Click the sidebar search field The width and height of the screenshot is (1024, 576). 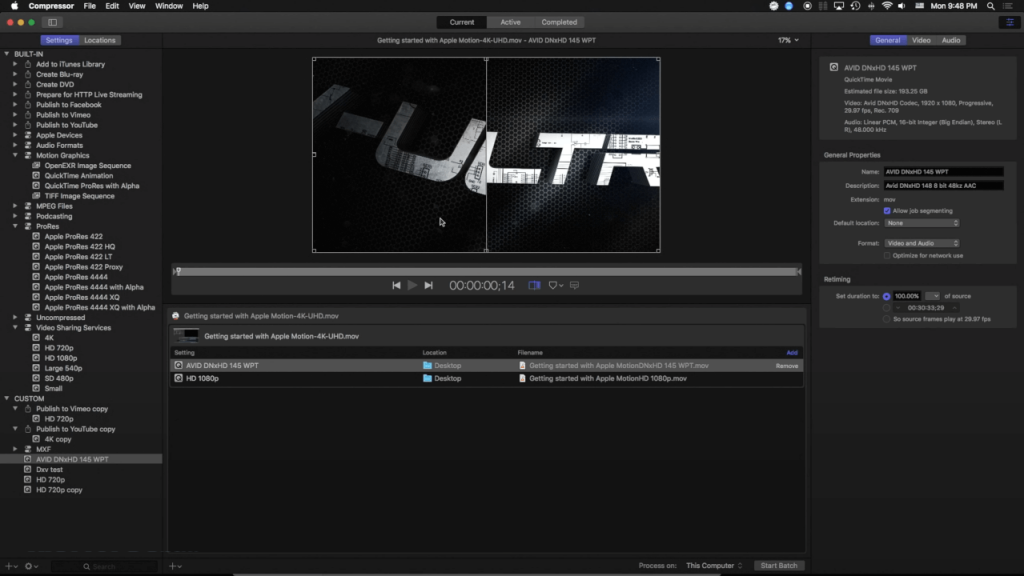click(x=104, y=566)
